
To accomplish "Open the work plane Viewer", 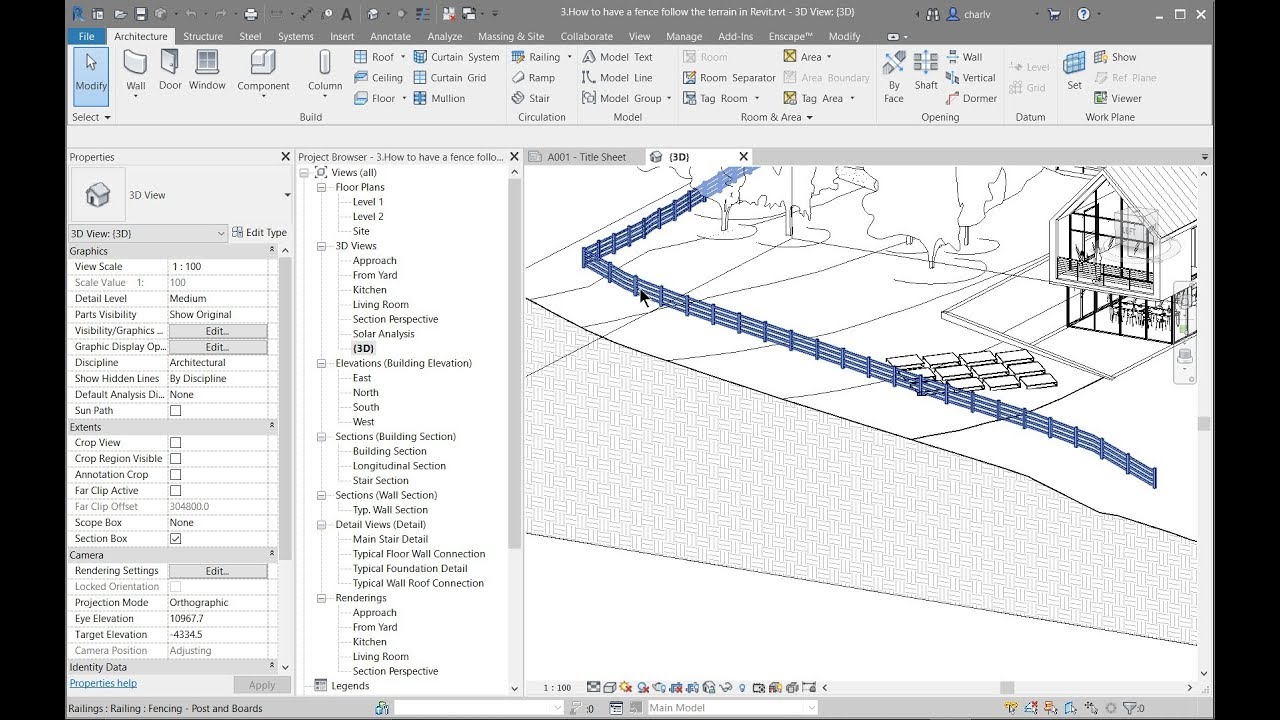I will coord(1117,99).
